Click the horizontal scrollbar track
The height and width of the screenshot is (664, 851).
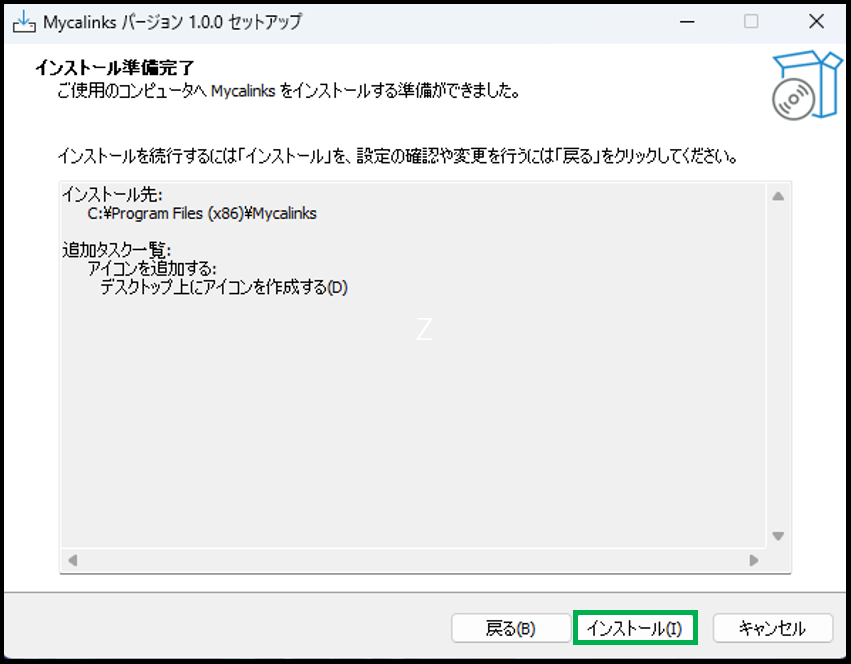410,561
